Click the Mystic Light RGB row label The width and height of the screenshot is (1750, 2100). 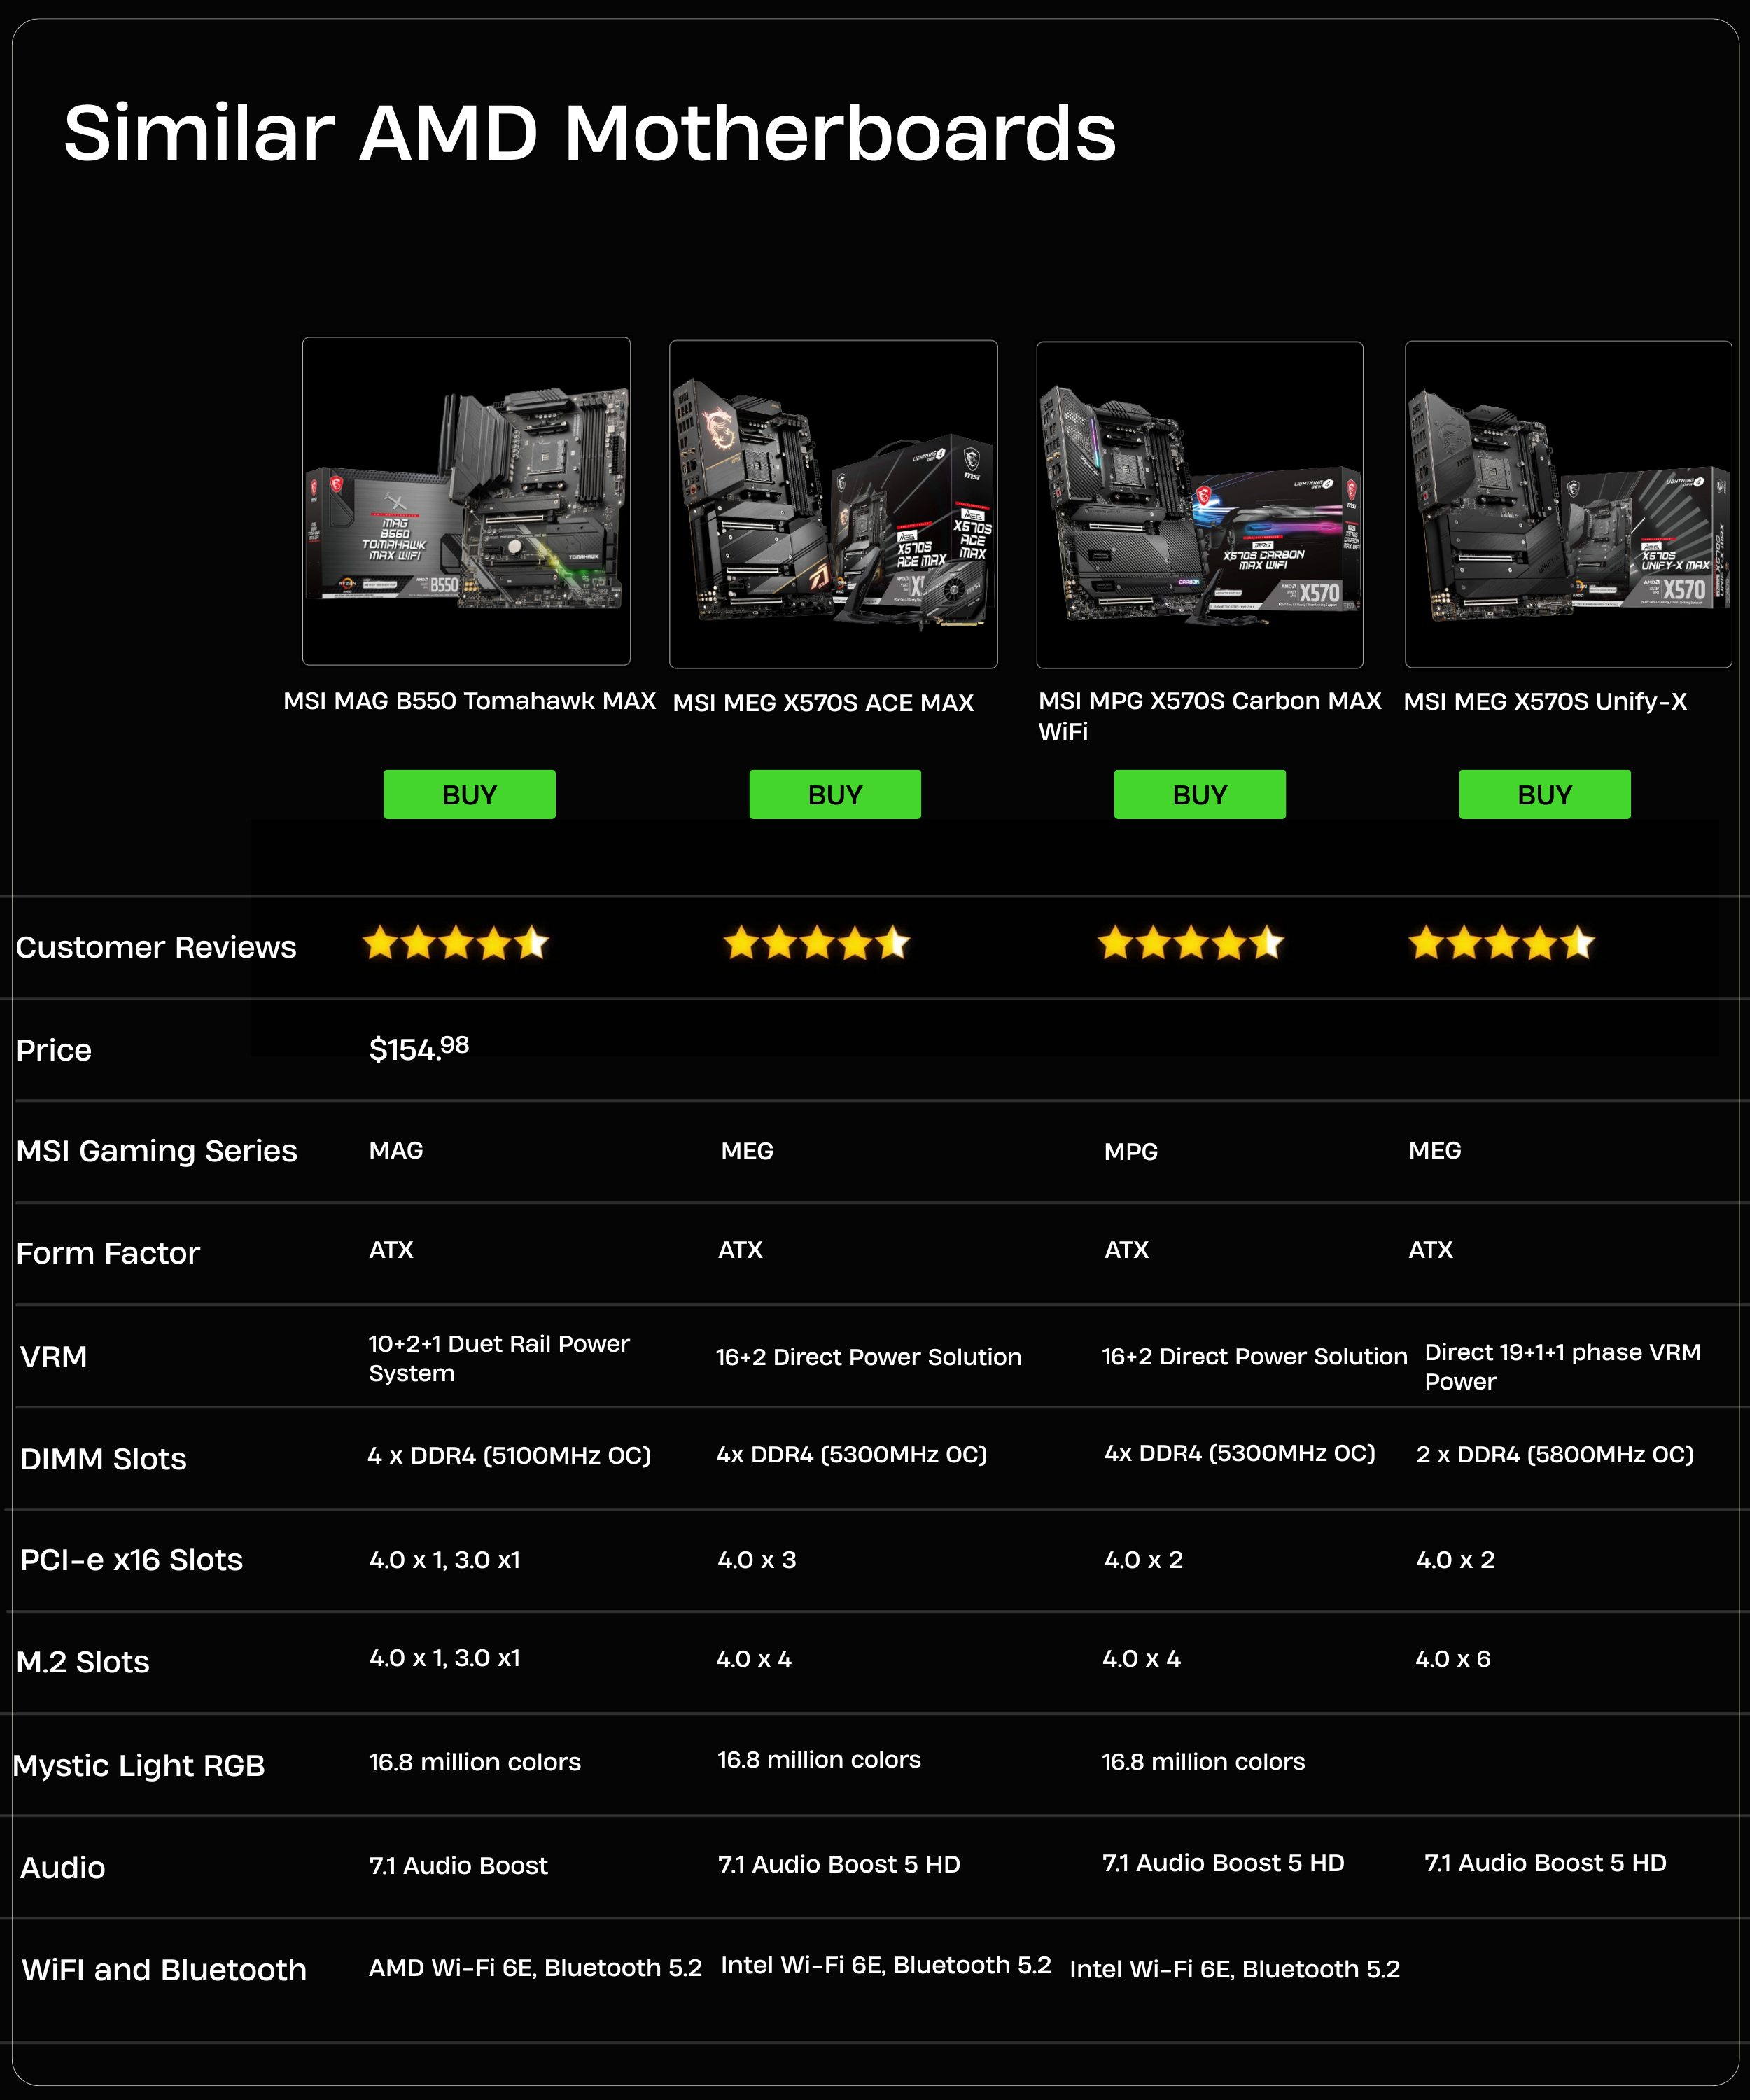pyautogui.click(x=139, y=1765)
